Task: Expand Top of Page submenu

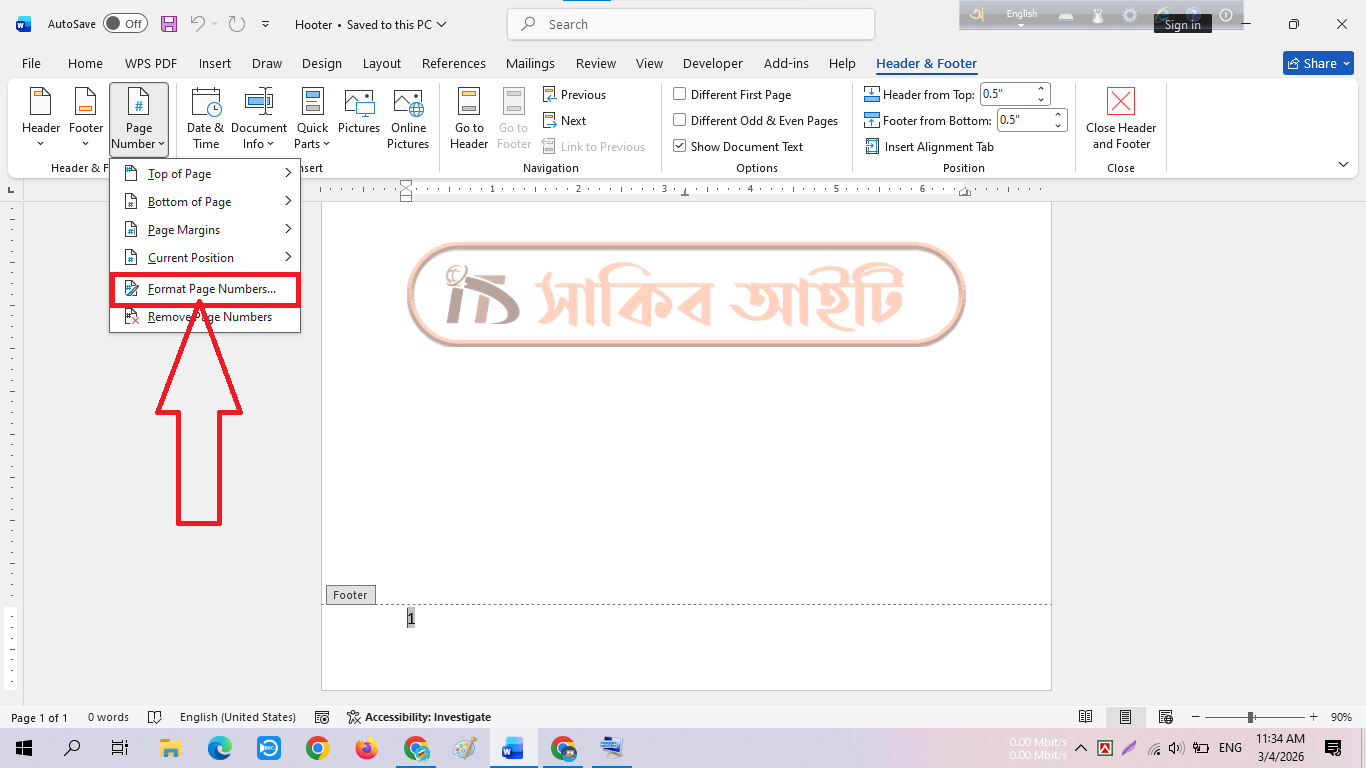Action: click(x=205, y=173)
